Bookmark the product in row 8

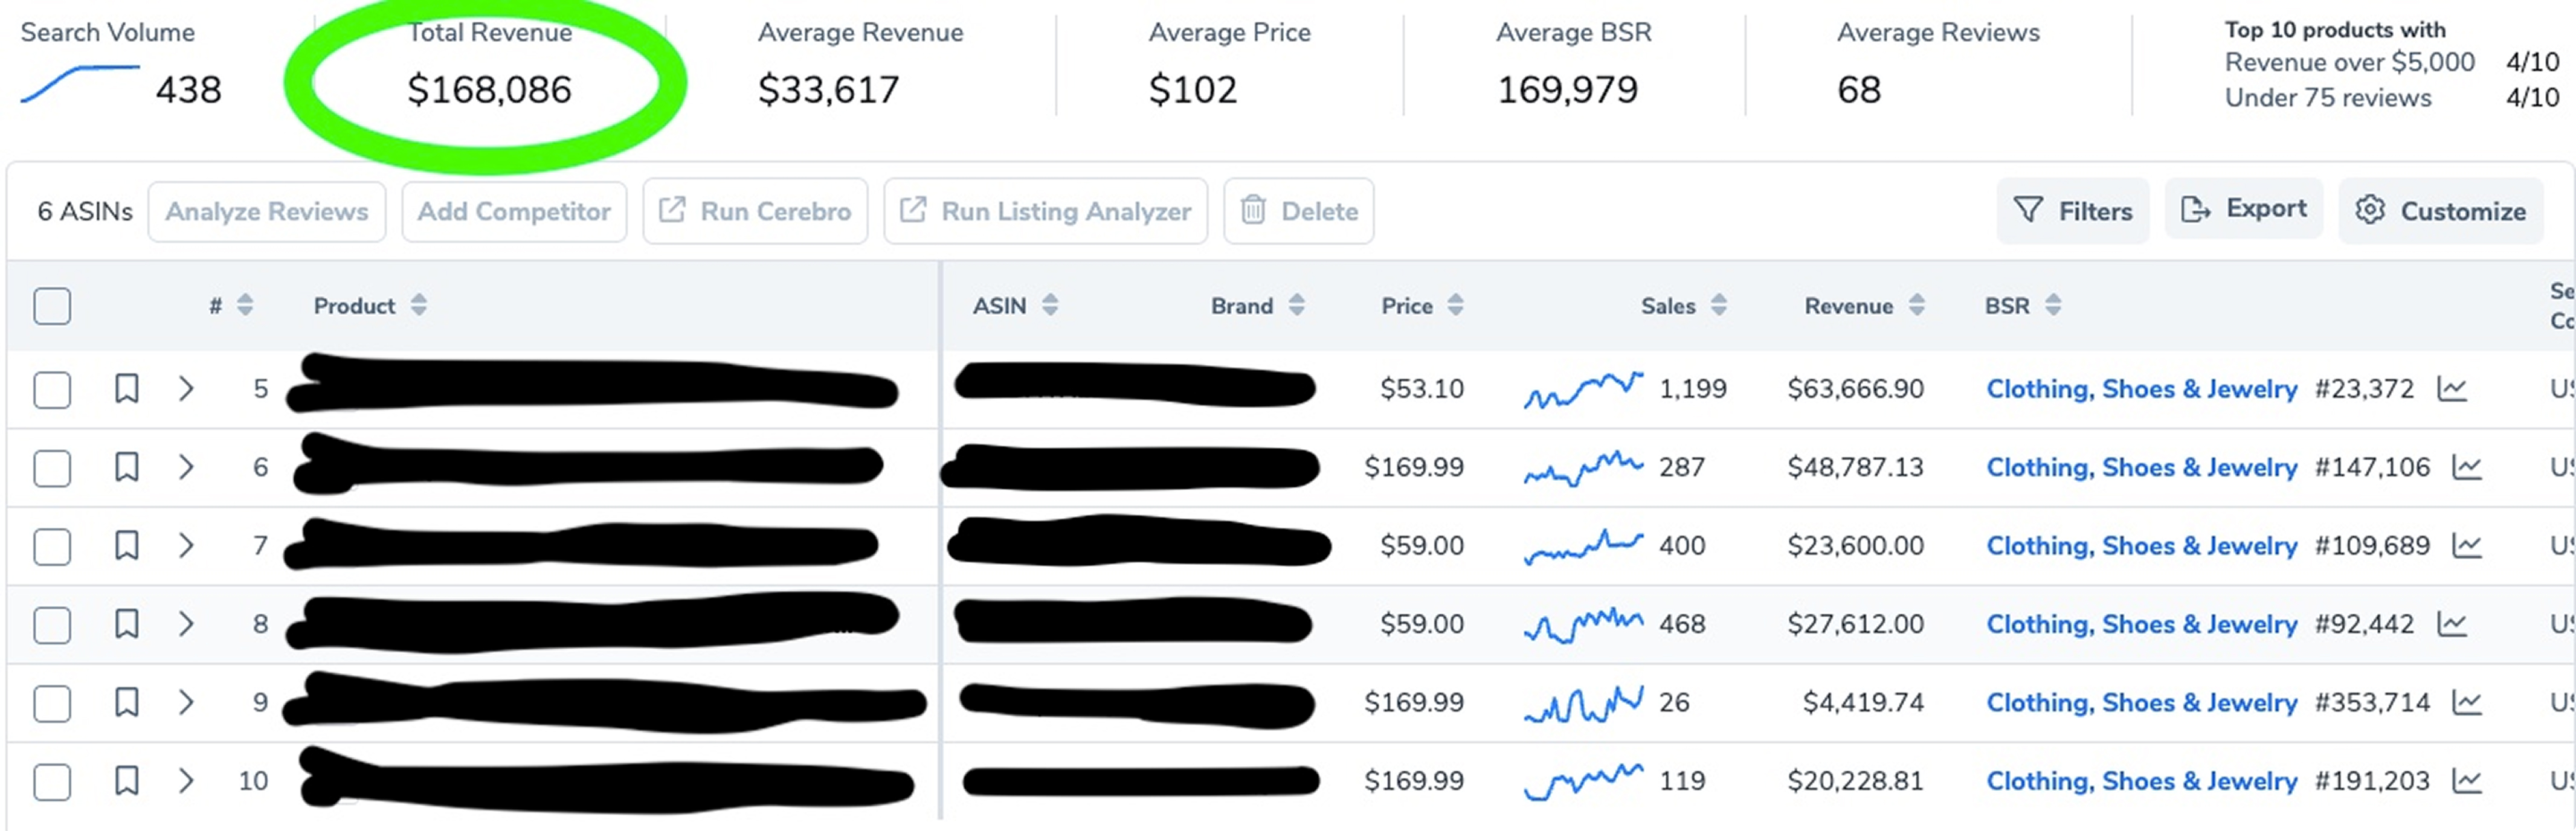click(126, 624)
